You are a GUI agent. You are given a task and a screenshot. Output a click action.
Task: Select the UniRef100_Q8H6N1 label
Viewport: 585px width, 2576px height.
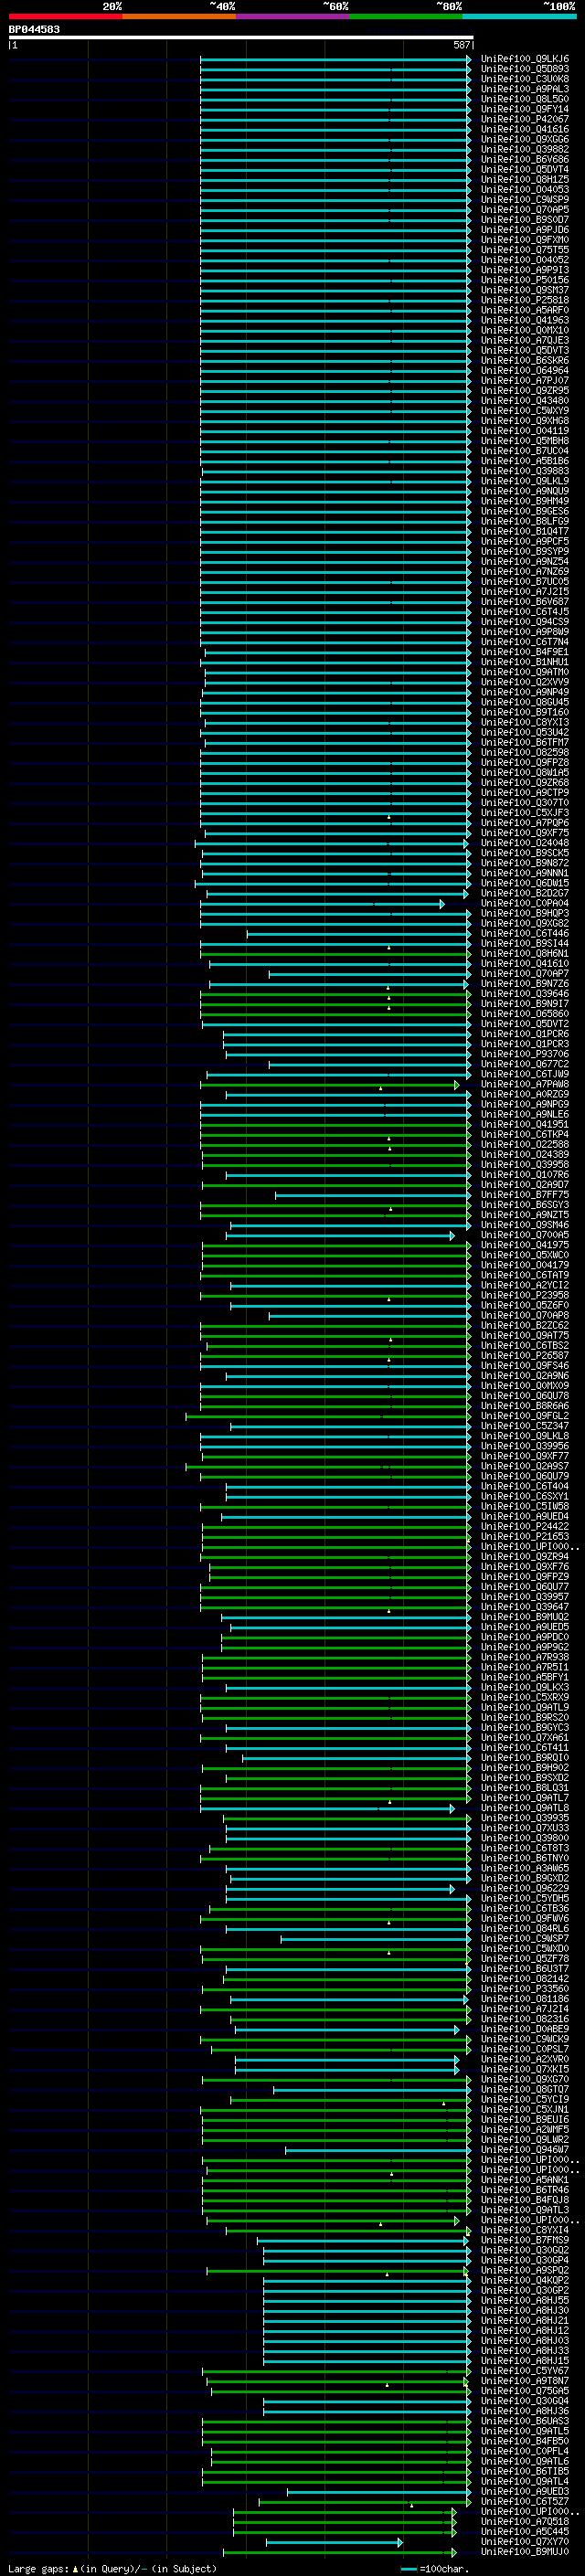tap(525, 954)
